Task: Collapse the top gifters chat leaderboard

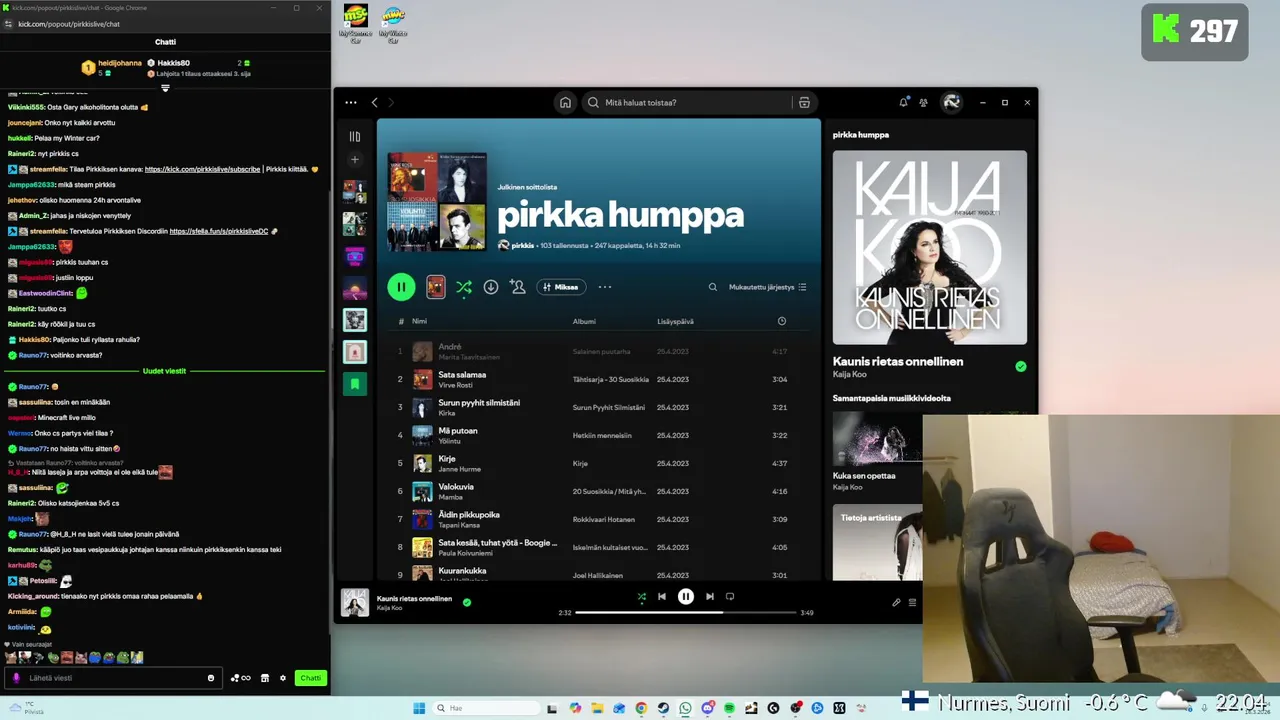Action: tap(165, 88)
